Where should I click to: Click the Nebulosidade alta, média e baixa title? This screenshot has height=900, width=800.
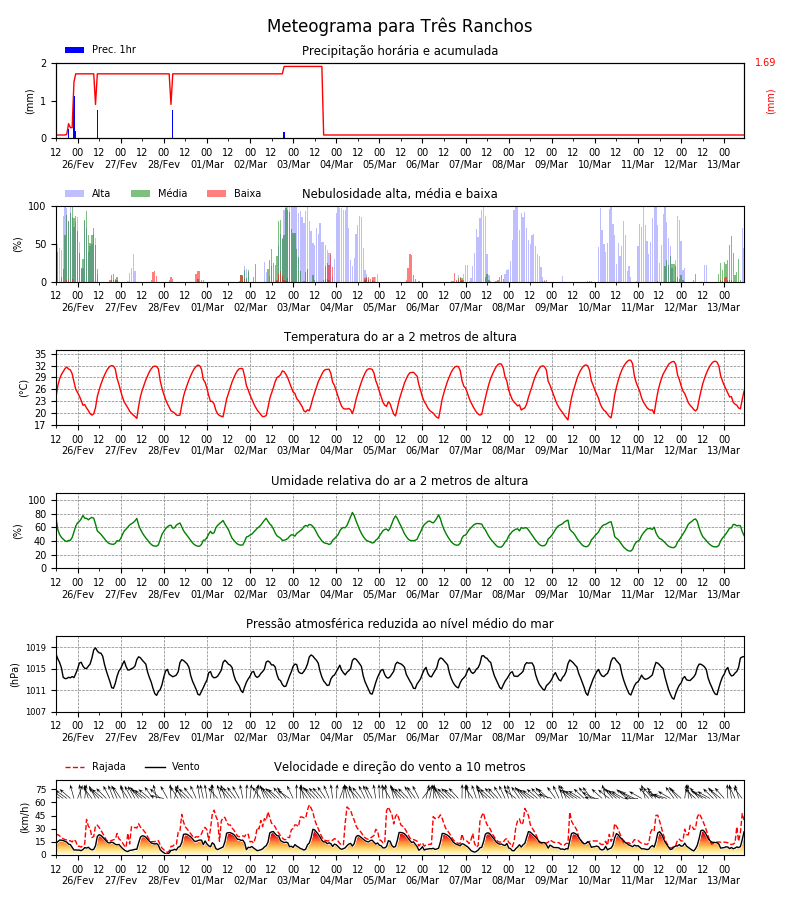click(399, 194)
